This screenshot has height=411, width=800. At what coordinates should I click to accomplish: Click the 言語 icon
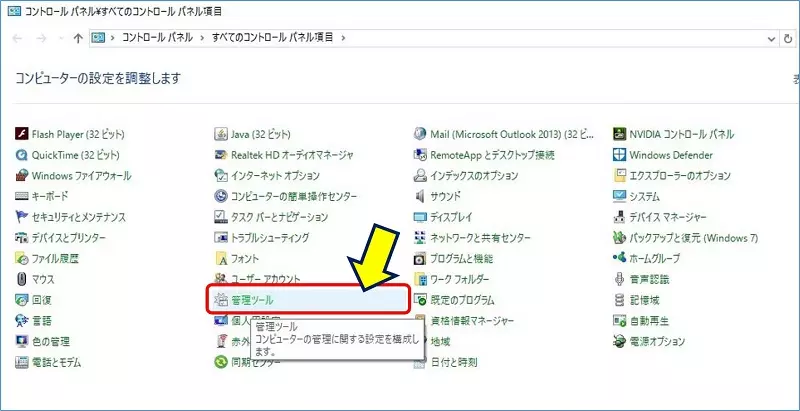(x=21, y=321)
